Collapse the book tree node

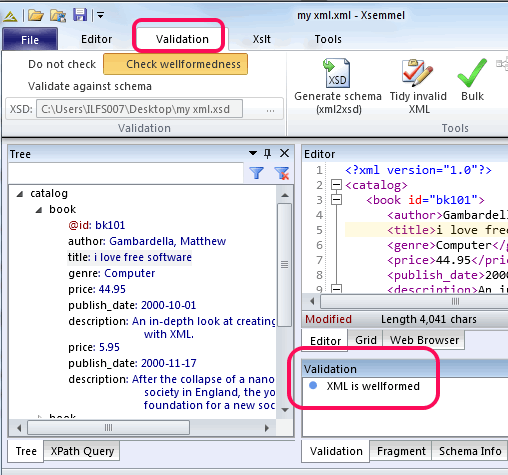[x=39, y=210]
